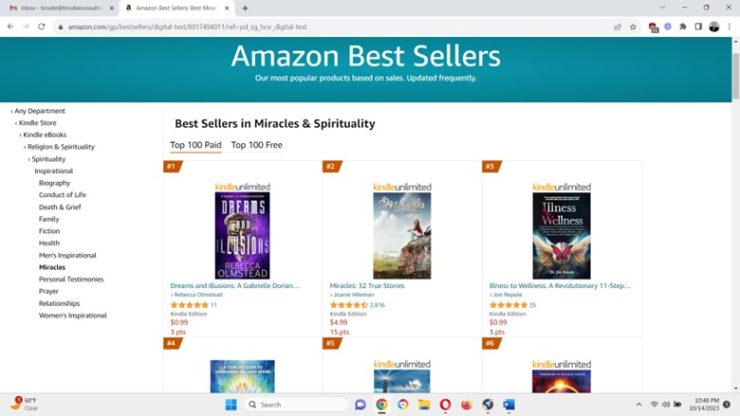Open the Miracles: 32 True Stories link

coord(367,286)
